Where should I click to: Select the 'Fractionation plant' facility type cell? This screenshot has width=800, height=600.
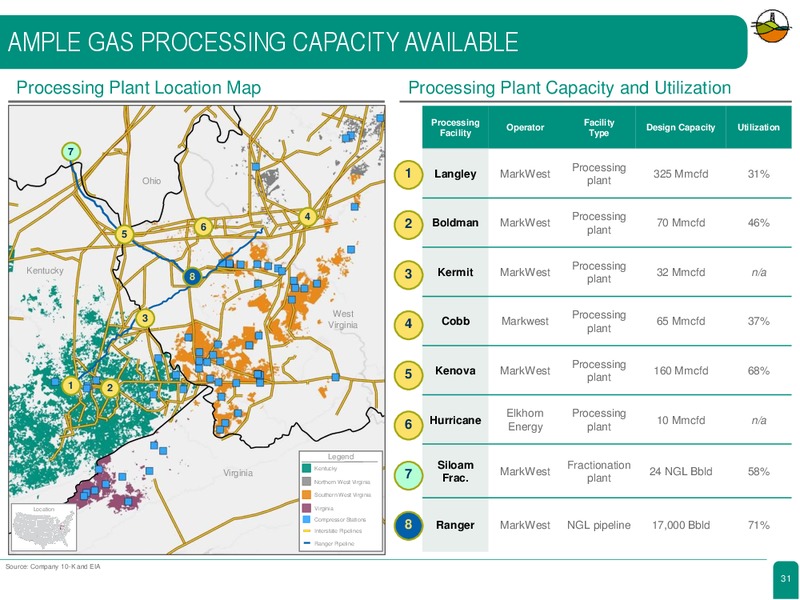pos(599,471)
